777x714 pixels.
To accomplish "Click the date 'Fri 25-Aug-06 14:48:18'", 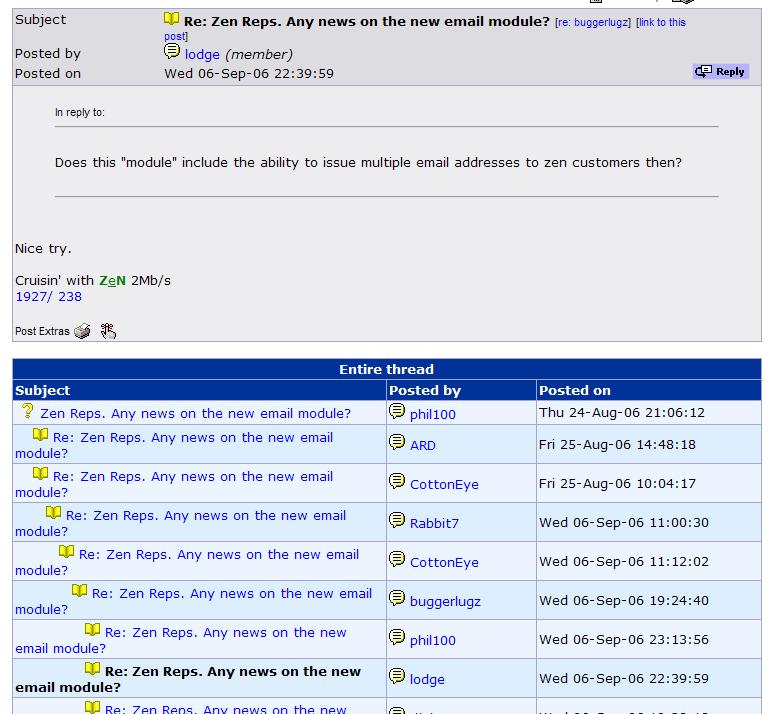I will pyautogui.click(x=617, y=445).
